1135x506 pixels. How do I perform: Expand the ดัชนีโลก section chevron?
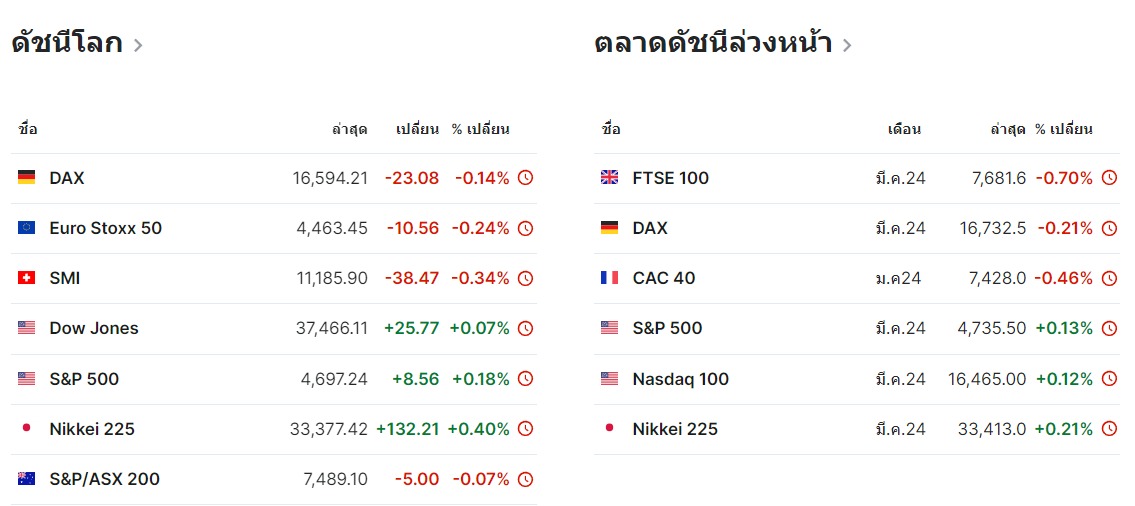point(138,46)
